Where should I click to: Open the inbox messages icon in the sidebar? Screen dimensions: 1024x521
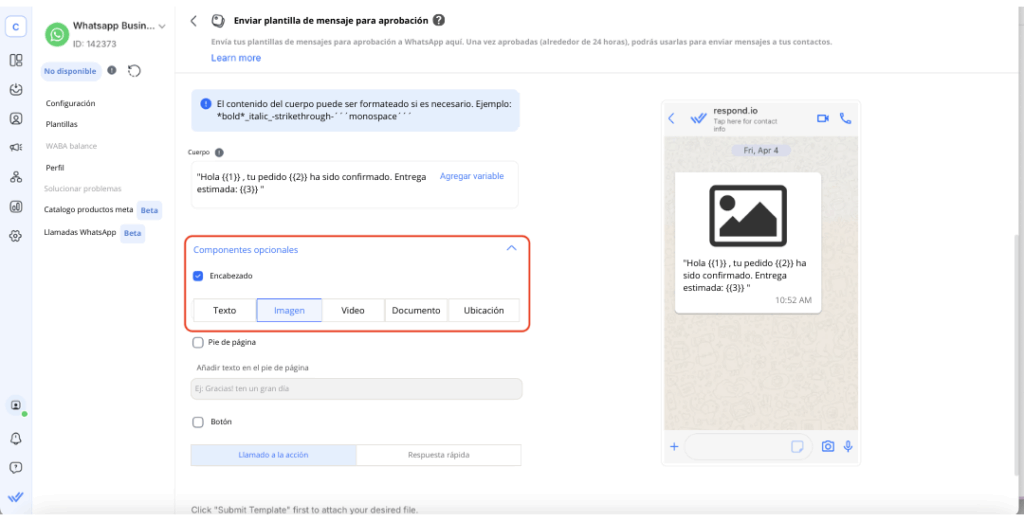point(16,89)
